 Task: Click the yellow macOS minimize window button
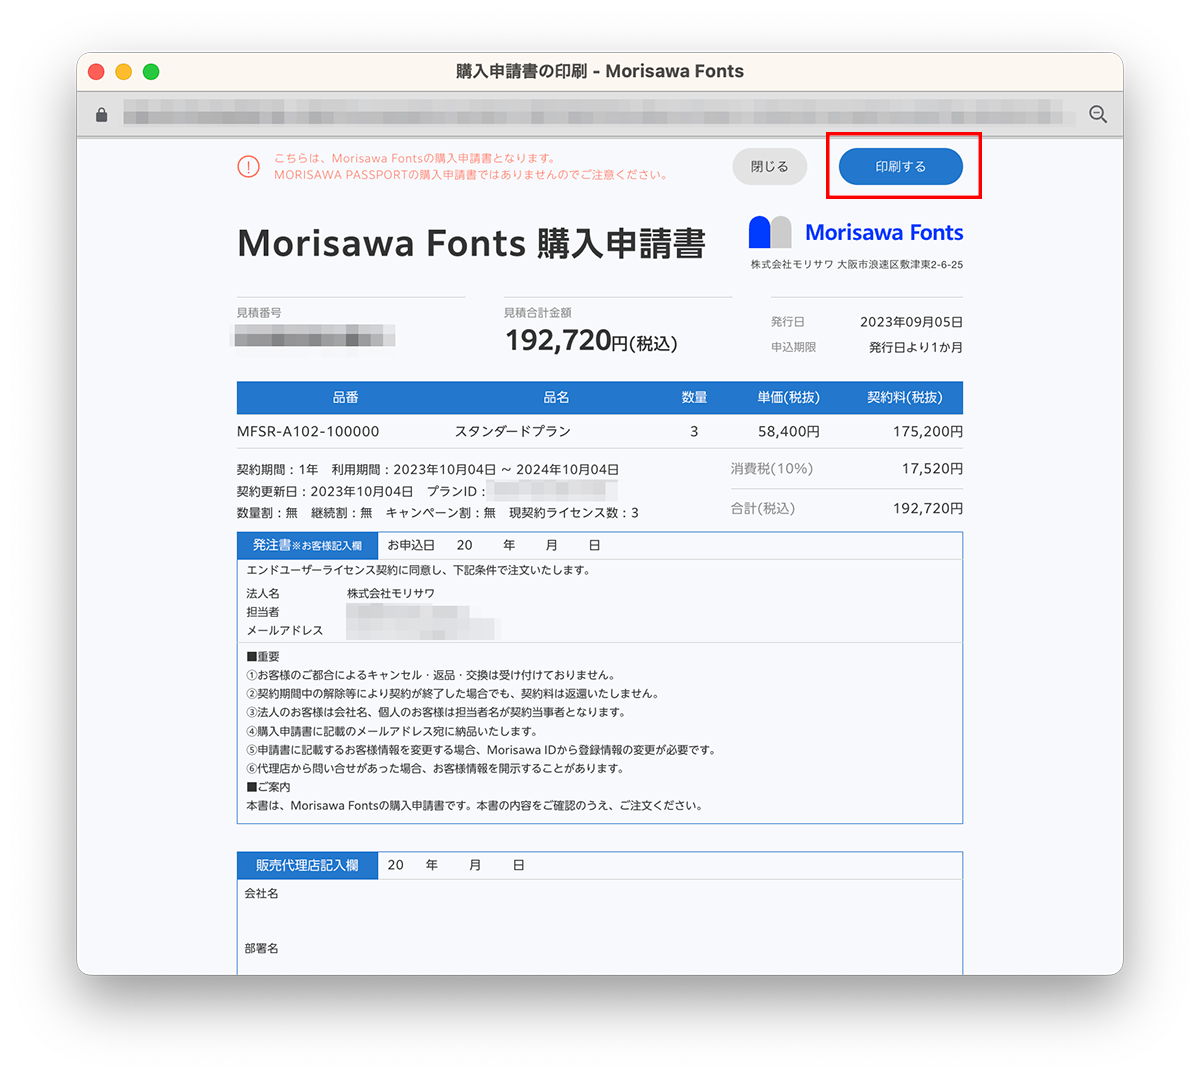point(124,72)
